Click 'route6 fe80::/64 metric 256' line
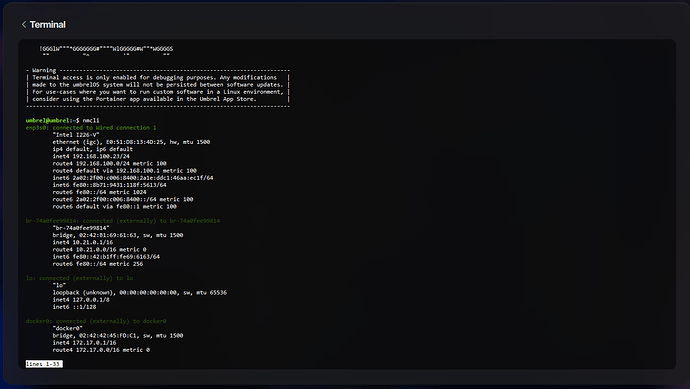 point(98,264)
